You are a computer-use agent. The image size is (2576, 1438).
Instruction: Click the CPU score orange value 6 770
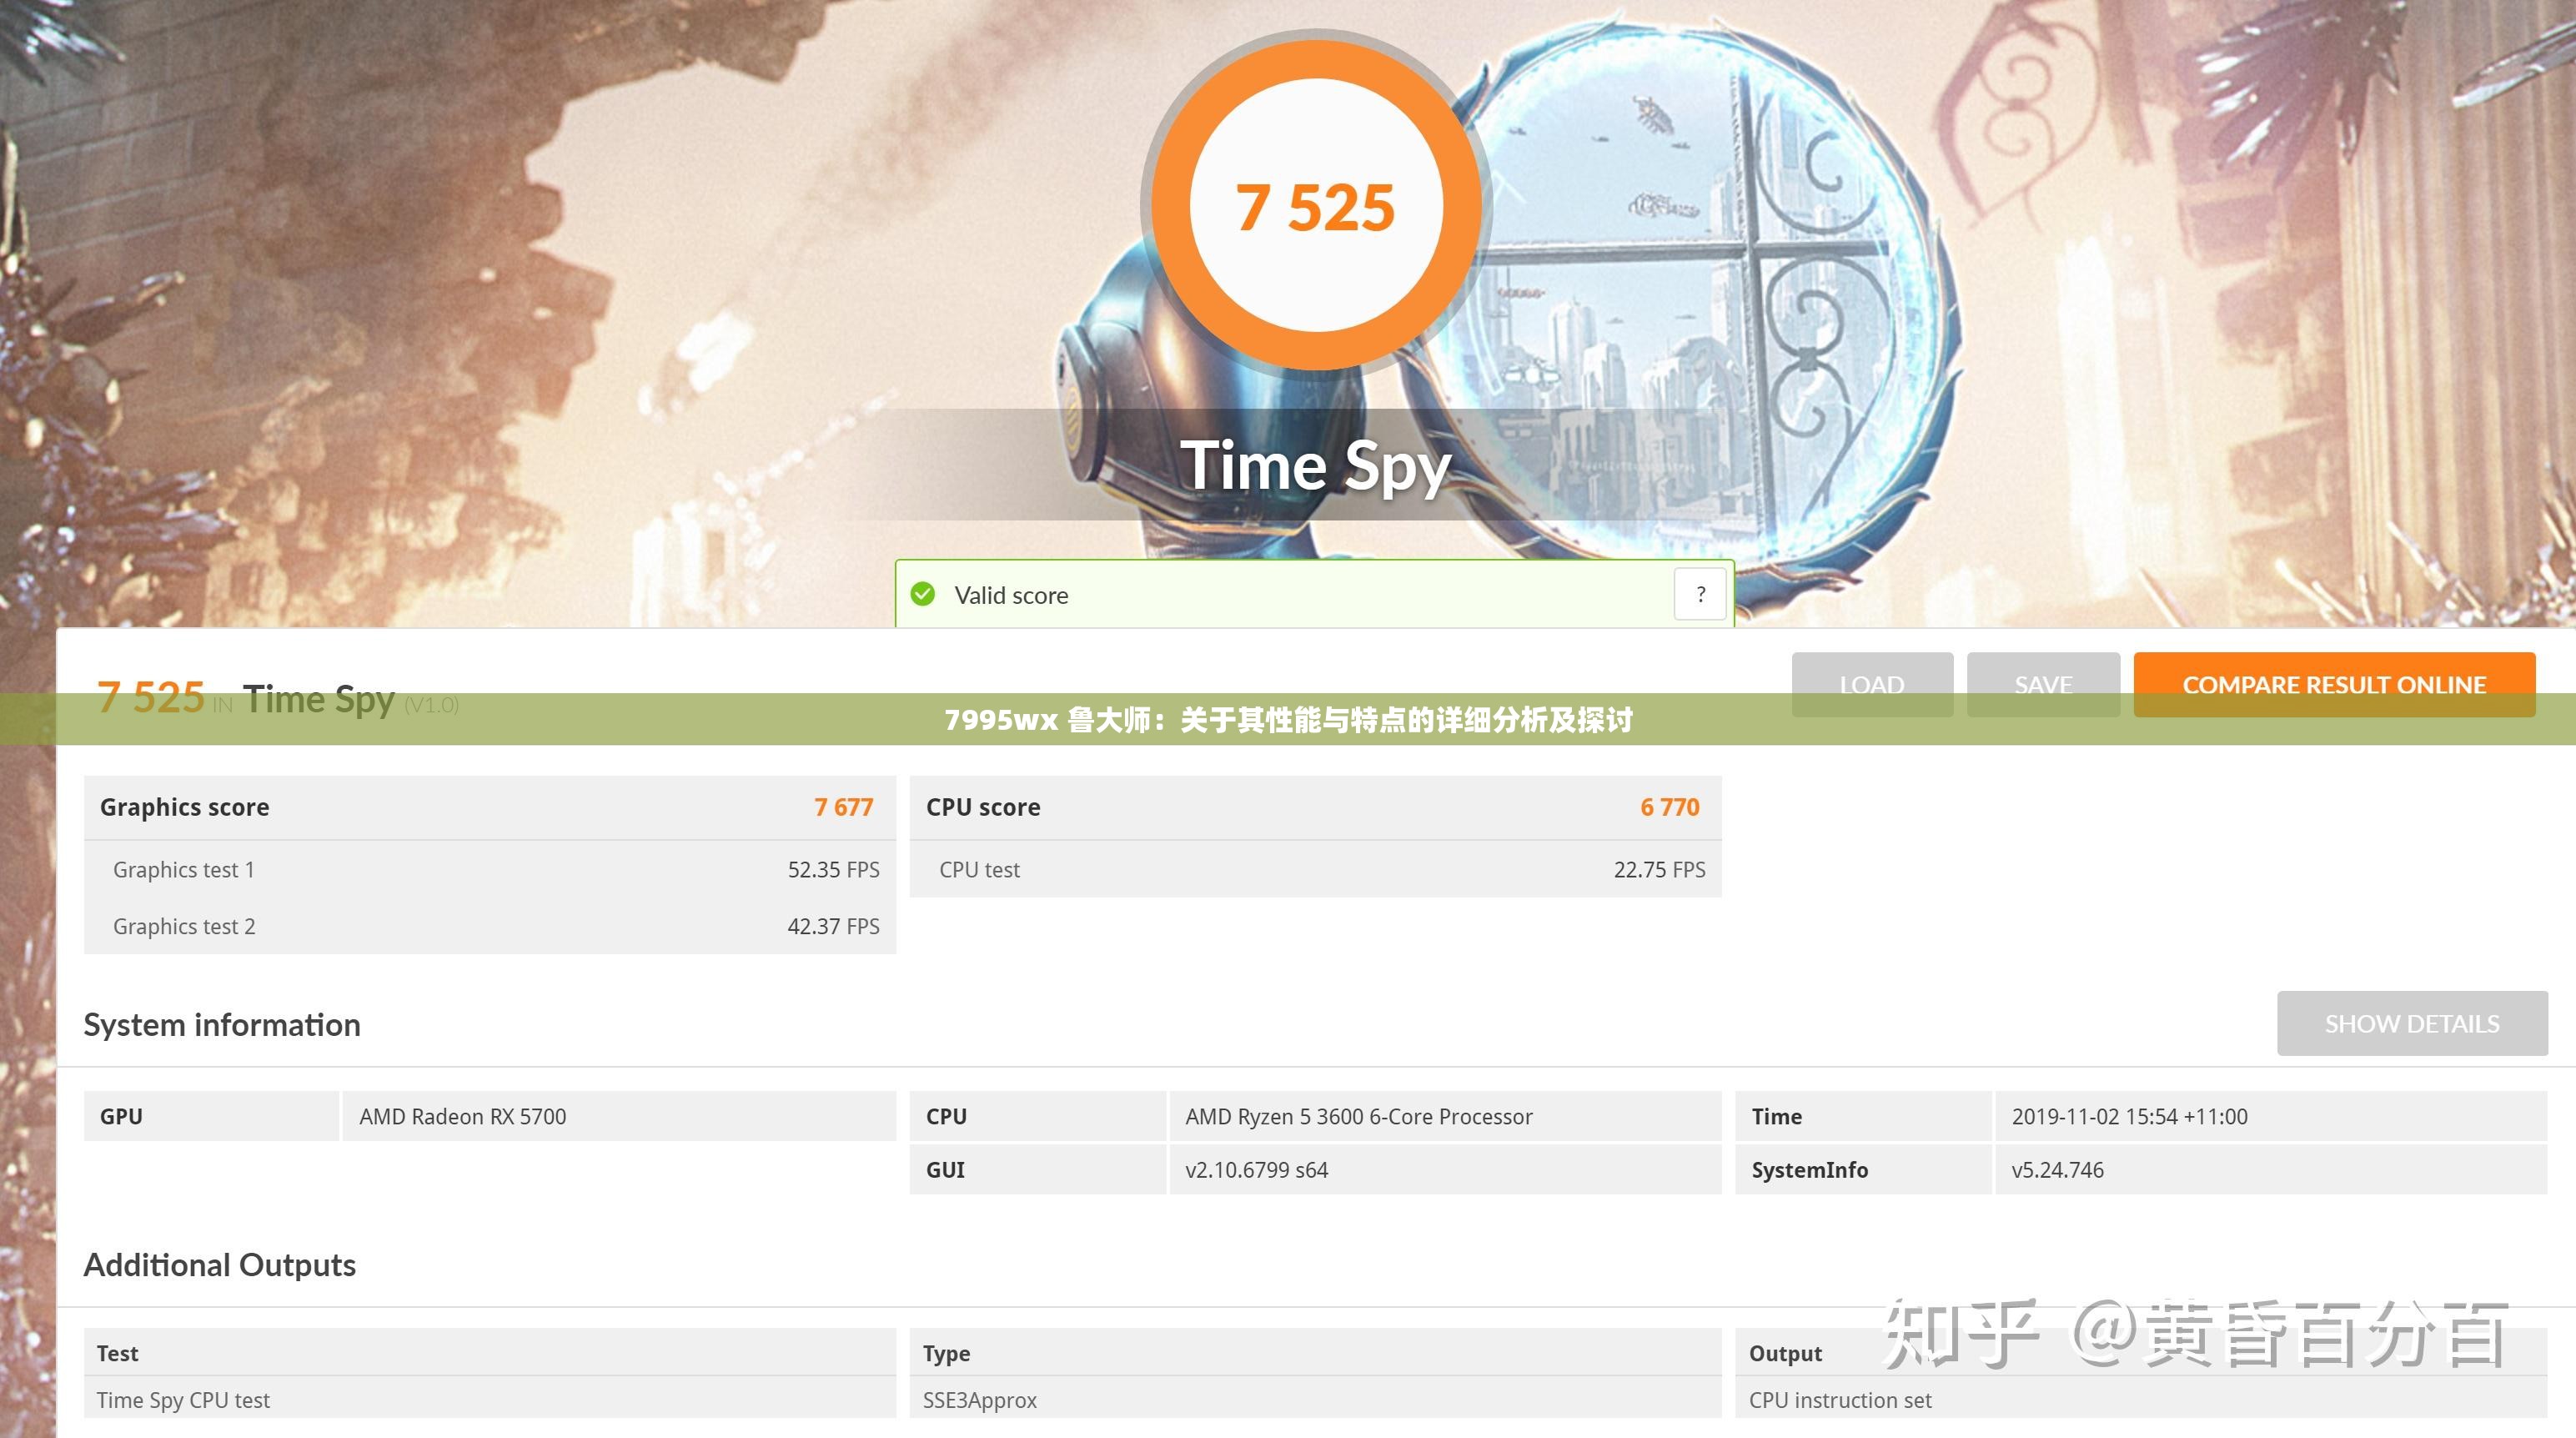point(1668,807)
